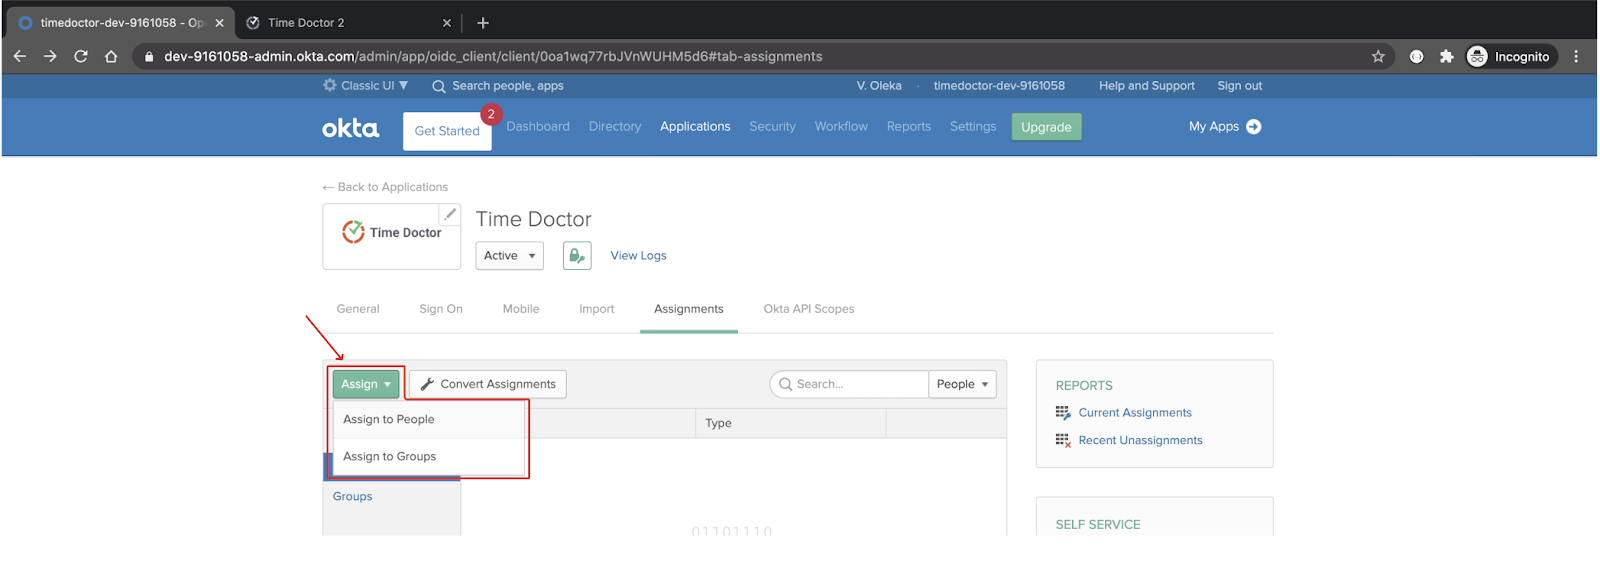
Task: Click the Type column header
Action: coord(718,424)
